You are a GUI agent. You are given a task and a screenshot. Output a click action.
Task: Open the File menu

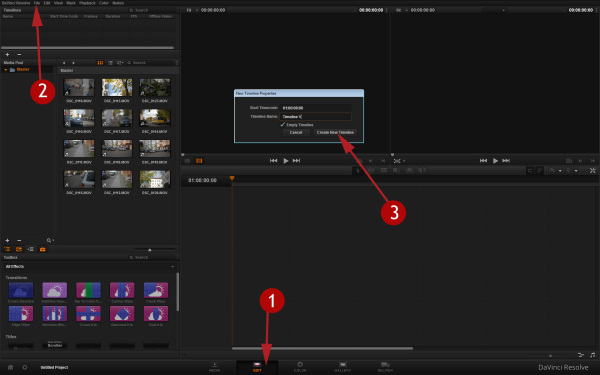click(x=37, y=3)
